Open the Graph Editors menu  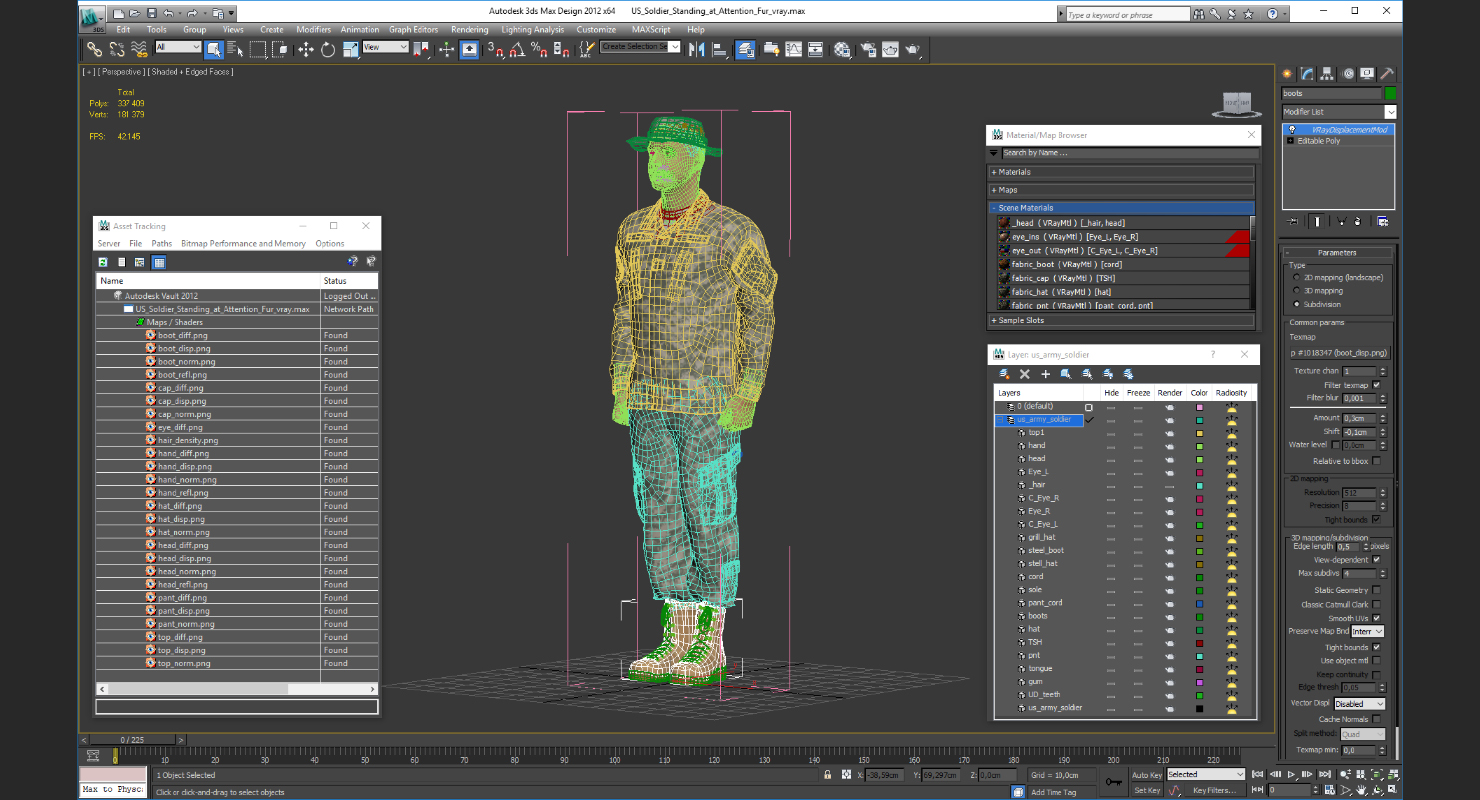414,30
